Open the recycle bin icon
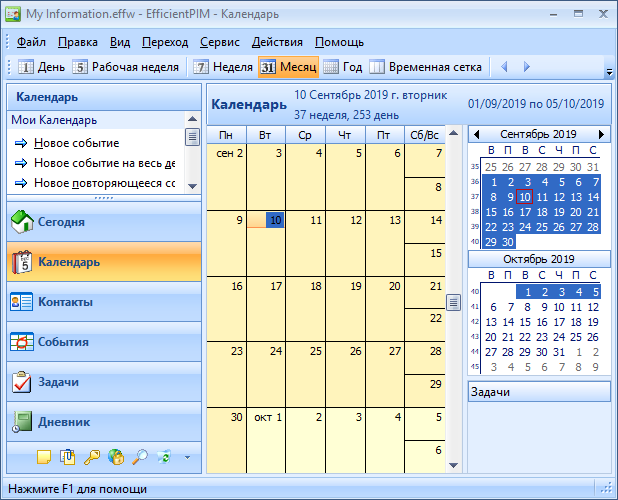Screen dimensions: 618x500 164,457
